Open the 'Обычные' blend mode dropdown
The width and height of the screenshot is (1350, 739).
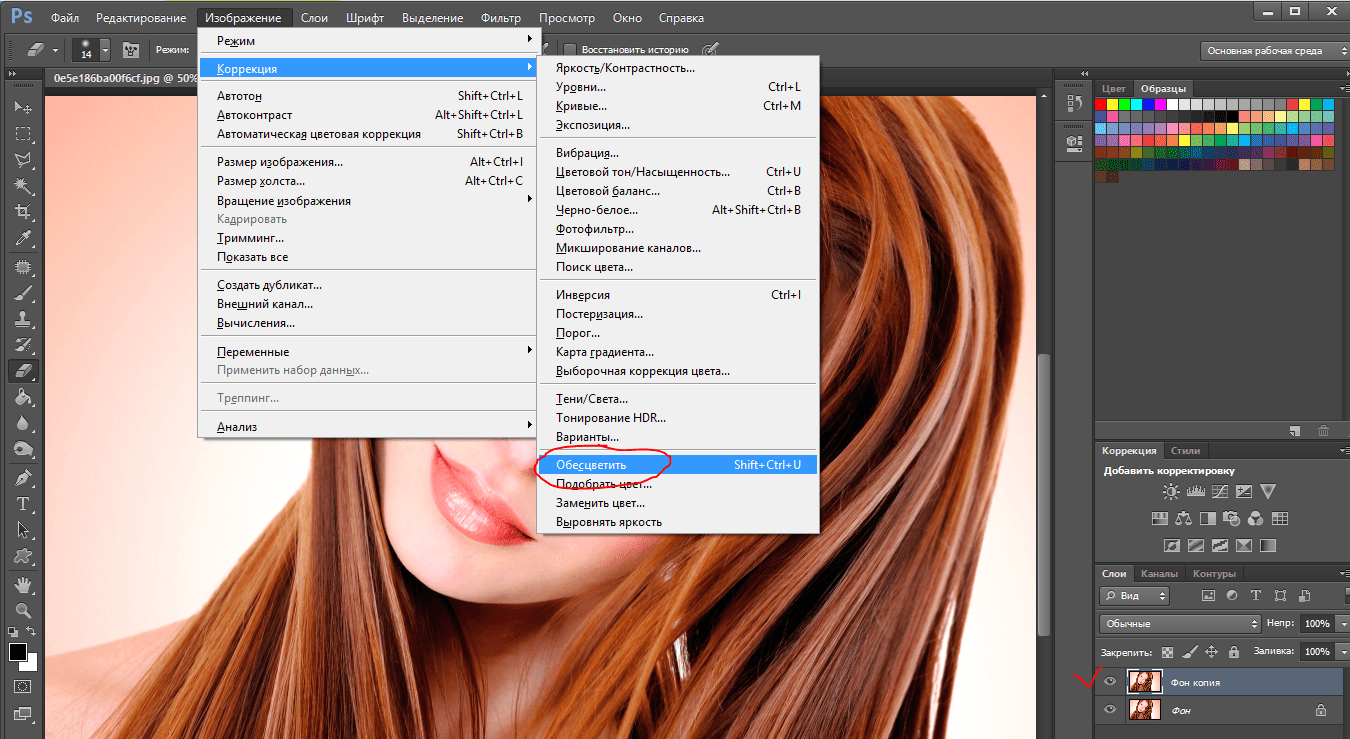pos(1180,623)
